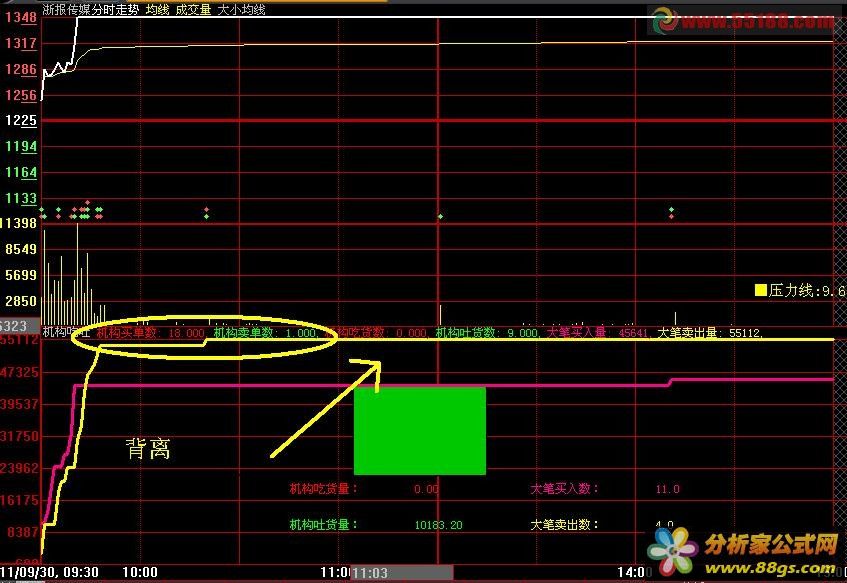Click the 浙报传媒分时走势 chart title
The image size is (847, 583).
91,9
